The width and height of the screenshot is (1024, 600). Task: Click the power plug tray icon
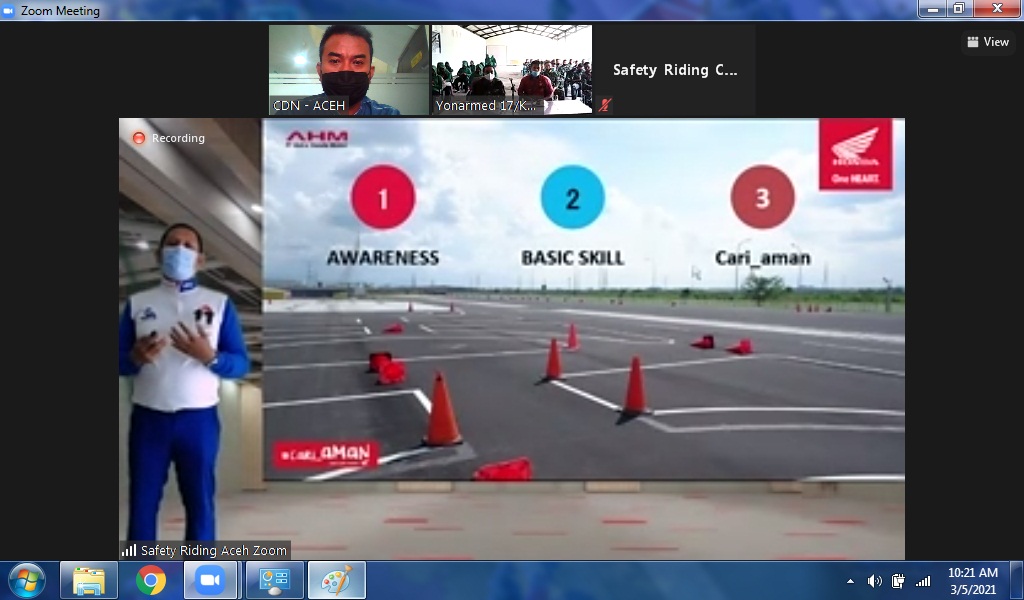(x=898, y=581)
